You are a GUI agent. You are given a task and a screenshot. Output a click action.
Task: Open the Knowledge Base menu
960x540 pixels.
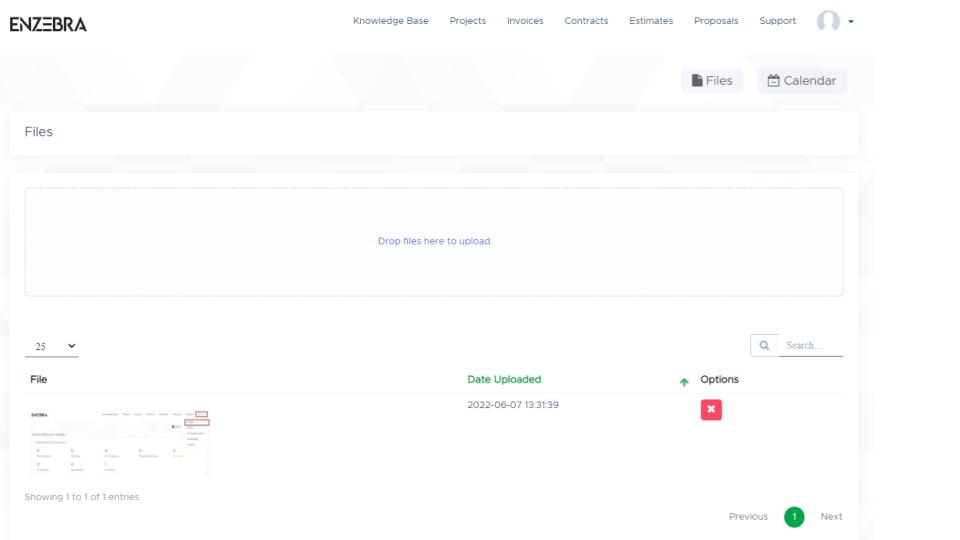pyautogui.click(x=390, y=21)
